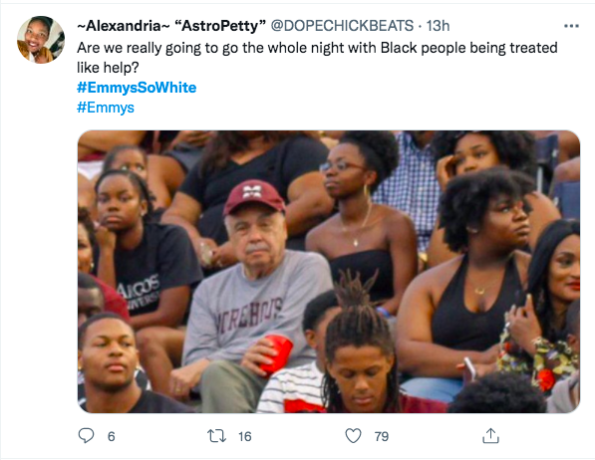This screenshot has height=460, width=595.
Task: Click the "AstroPetty" nickname in the header
Action: click(220, 26)
